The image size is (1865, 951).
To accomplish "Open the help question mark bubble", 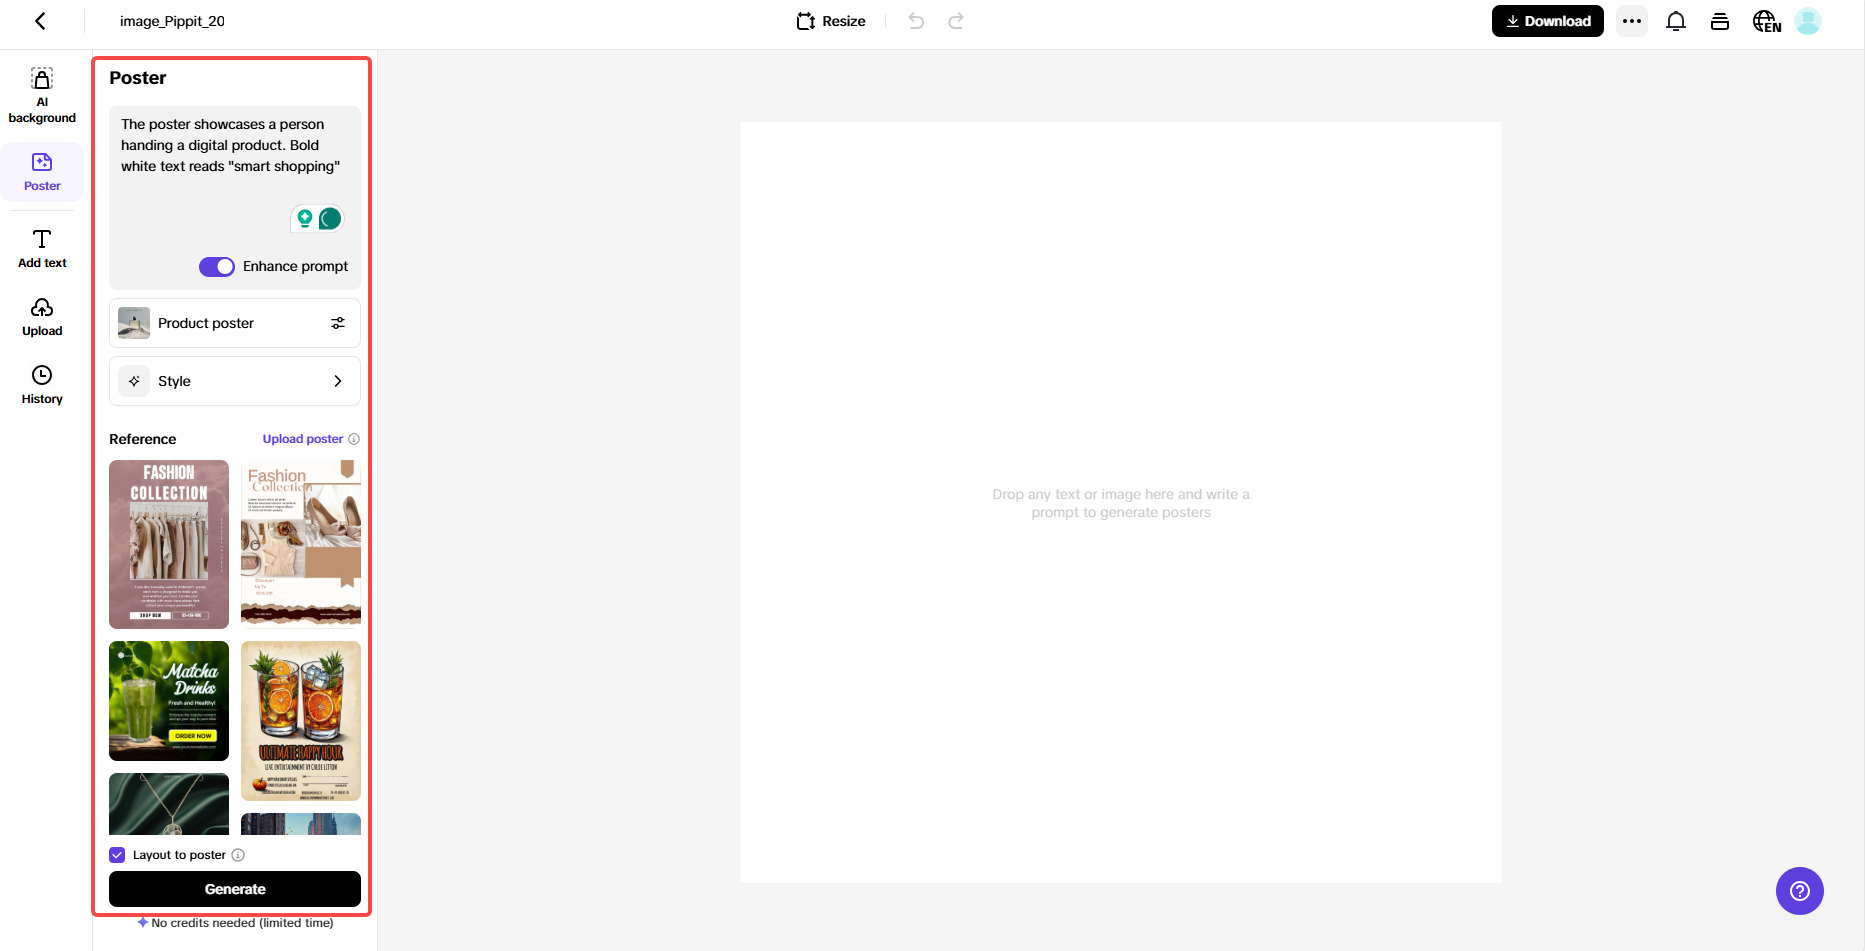I will tap(1799, 890).
